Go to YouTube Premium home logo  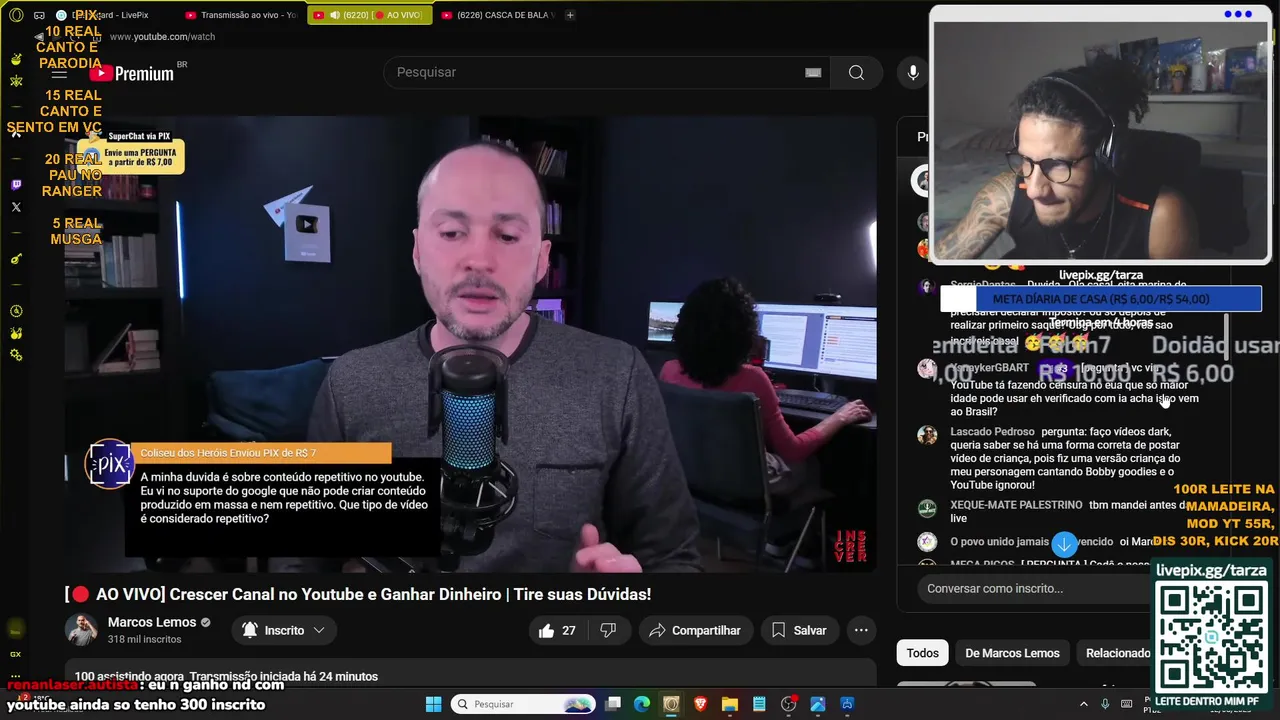tap(131, 72)
